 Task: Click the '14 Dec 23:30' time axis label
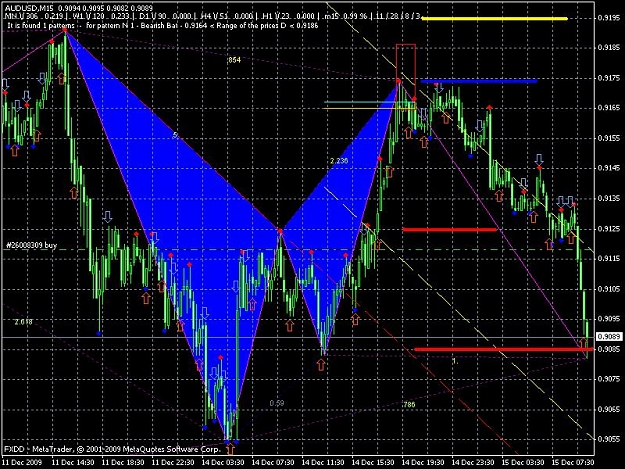[473, 462]
